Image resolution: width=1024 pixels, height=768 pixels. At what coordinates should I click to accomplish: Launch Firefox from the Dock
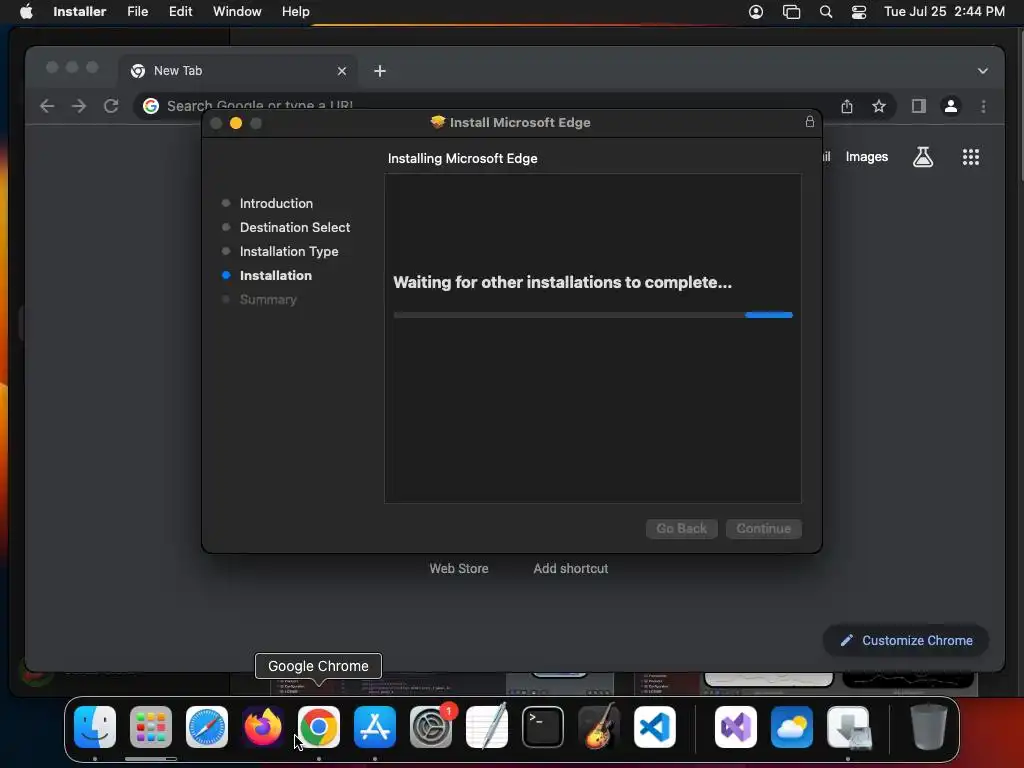point(263,727)
